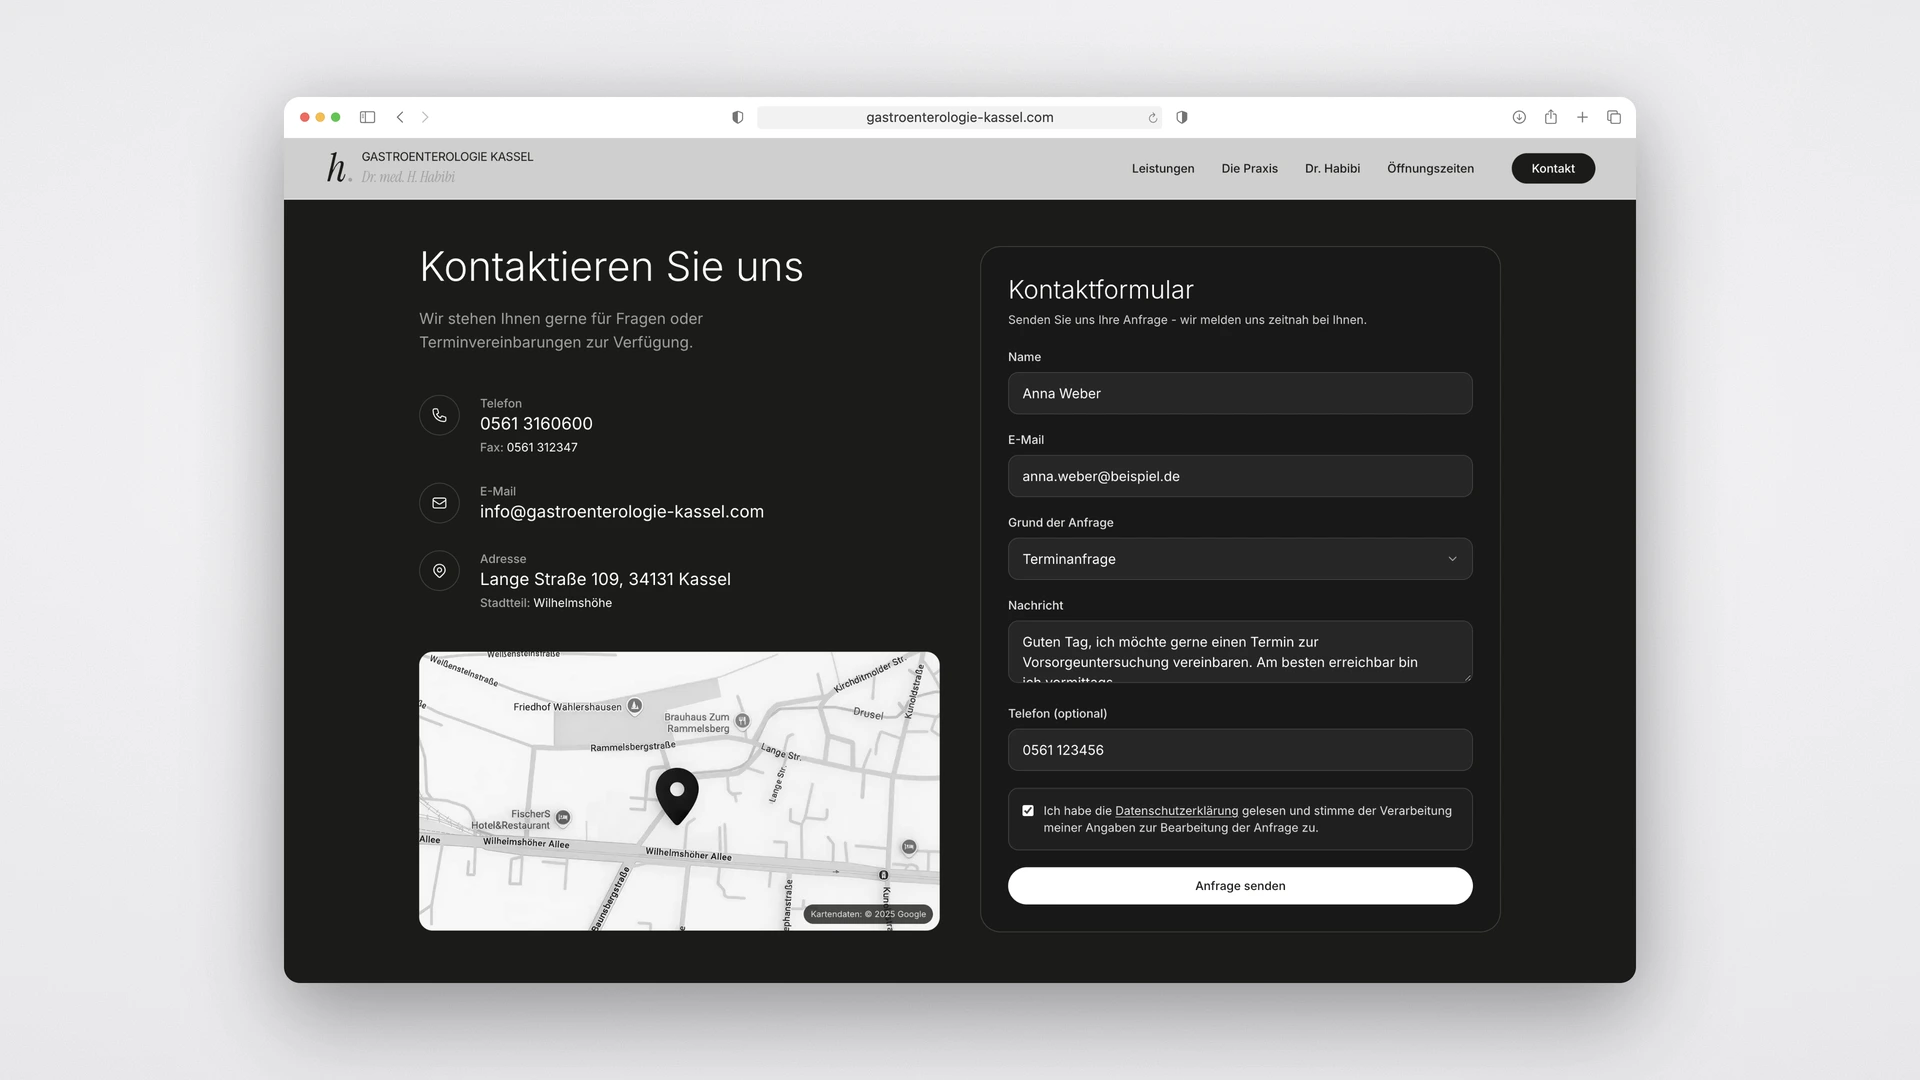The width and height of the screenshot is (1920, 1080).
Task: Reload the page with the refresh icon
Action: pos(1152,117)
